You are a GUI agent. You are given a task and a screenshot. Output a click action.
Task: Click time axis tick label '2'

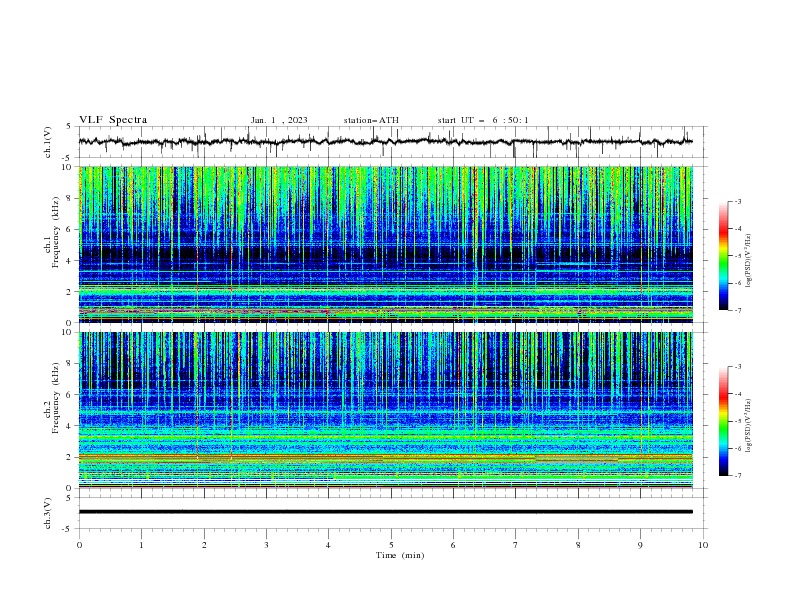[204, 545]
